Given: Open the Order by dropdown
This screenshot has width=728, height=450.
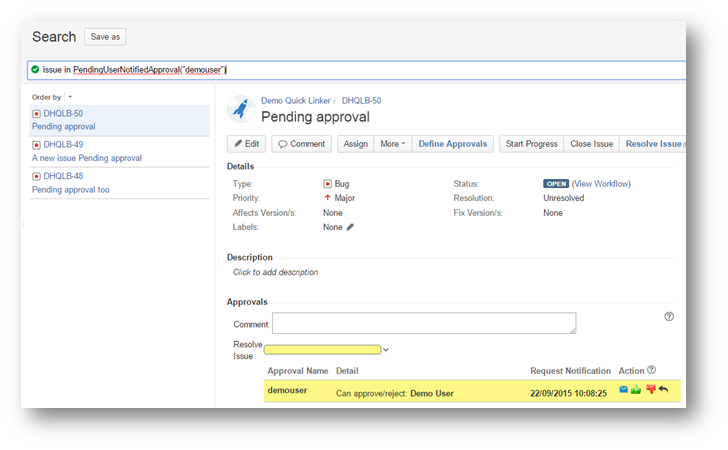Looking at the screenshot, I should pyautogui.click(x=70, y=97).
